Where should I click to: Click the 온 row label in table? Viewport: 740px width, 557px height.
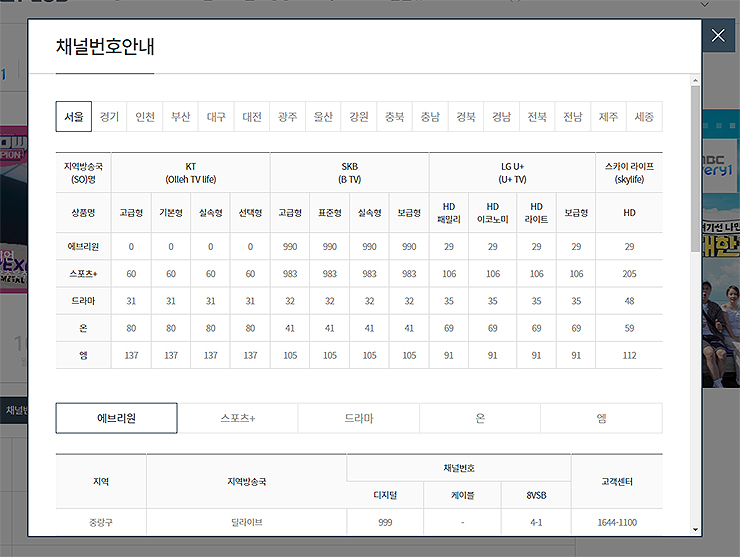tap(84, 328)
